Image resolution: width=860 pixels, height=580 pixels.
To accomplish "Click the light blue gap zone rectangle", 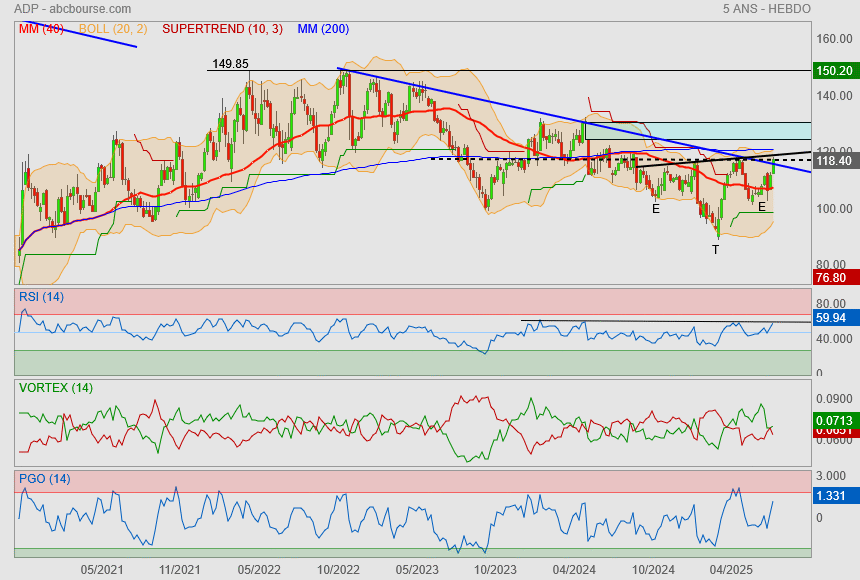I will click(698, 131).
